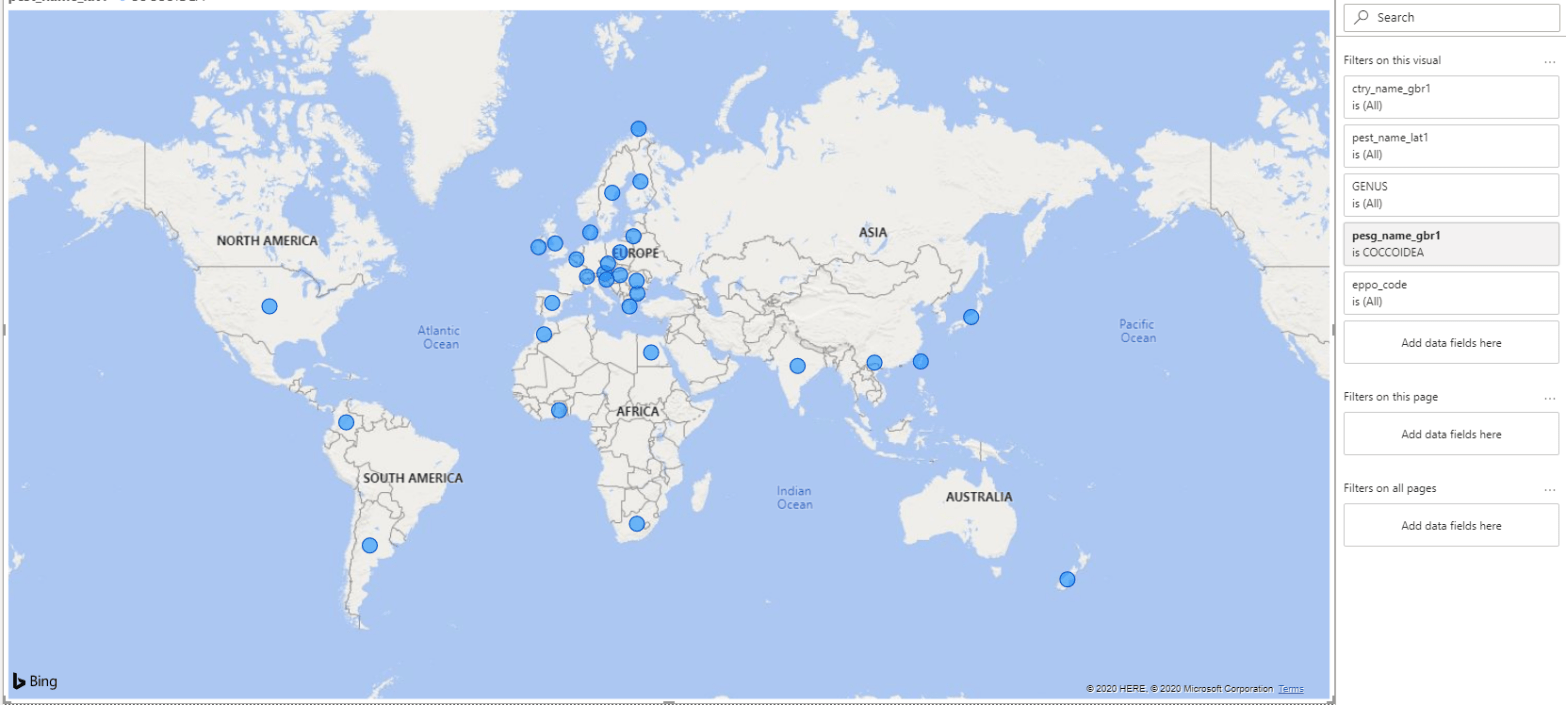Expand the GENUS filter card
The height and width of the screenshot is (705, 1566).
point(1450,195)
